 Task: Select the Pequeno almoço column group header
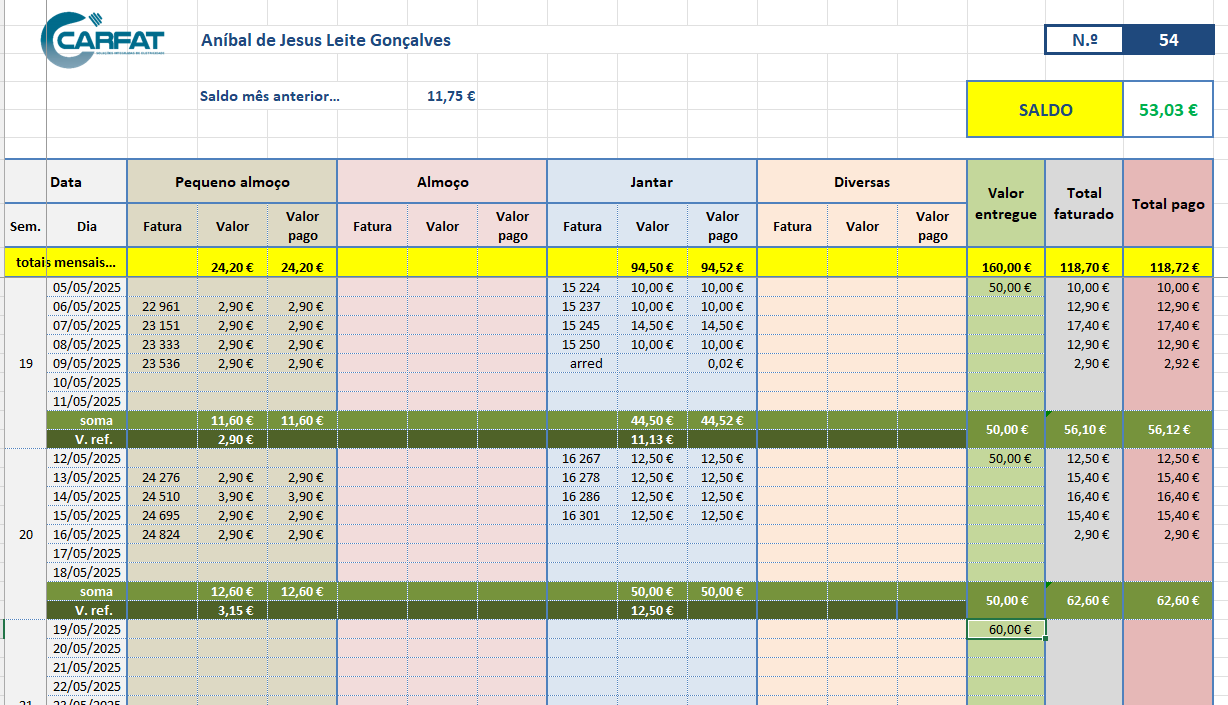(232, 182)
